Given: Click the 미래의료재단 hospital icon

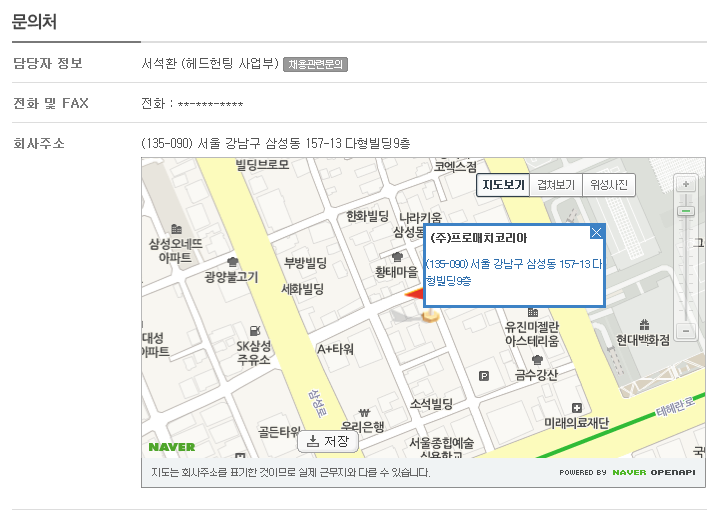Looking at the screenshot, I should click(576, 407).
